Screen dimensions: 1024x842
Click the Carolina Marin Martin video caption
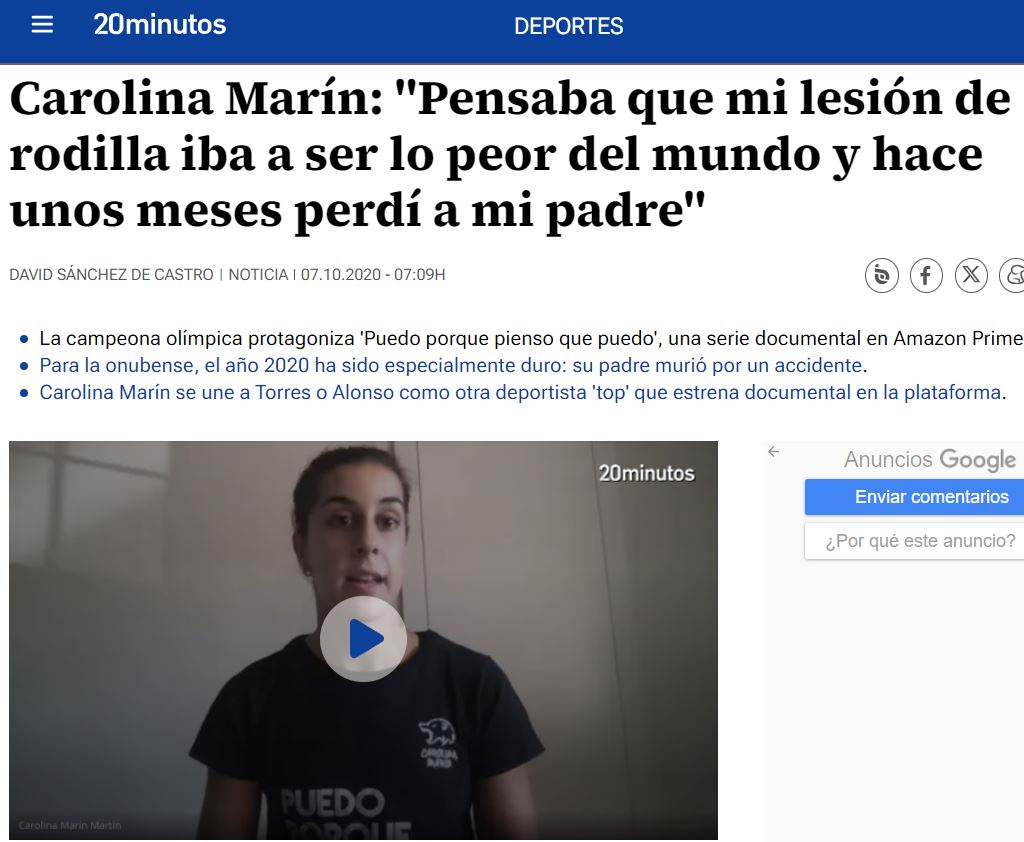pyautogui.click(x=70, y=825)
